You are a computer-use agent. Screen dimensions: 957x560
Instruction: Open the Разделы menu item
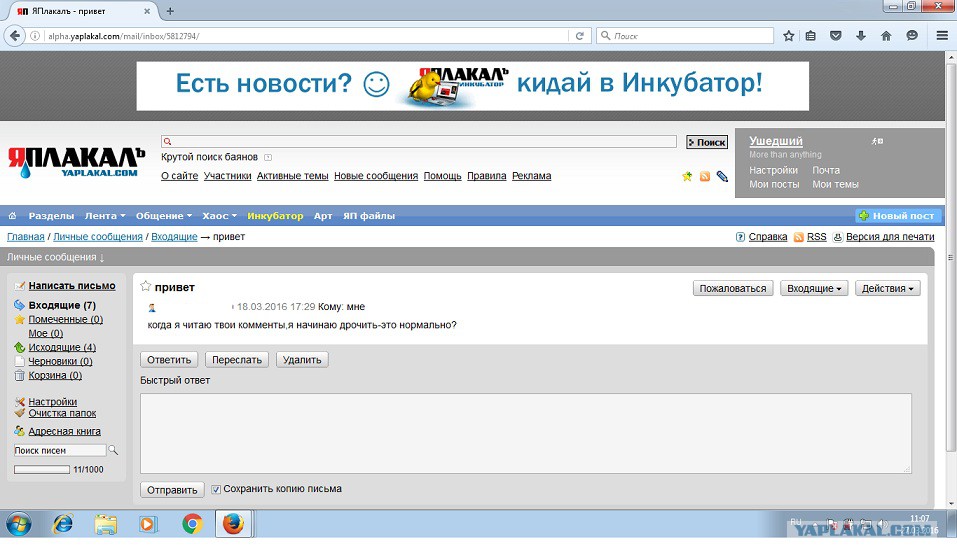pyautogui.click(x=51, y=216)
